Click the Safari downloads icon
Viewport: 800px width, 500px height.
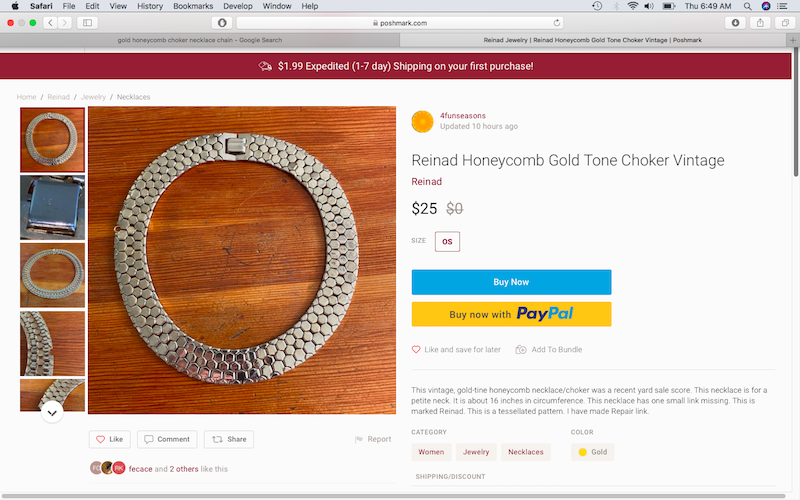pyautogui.click(x=736, y=22)
